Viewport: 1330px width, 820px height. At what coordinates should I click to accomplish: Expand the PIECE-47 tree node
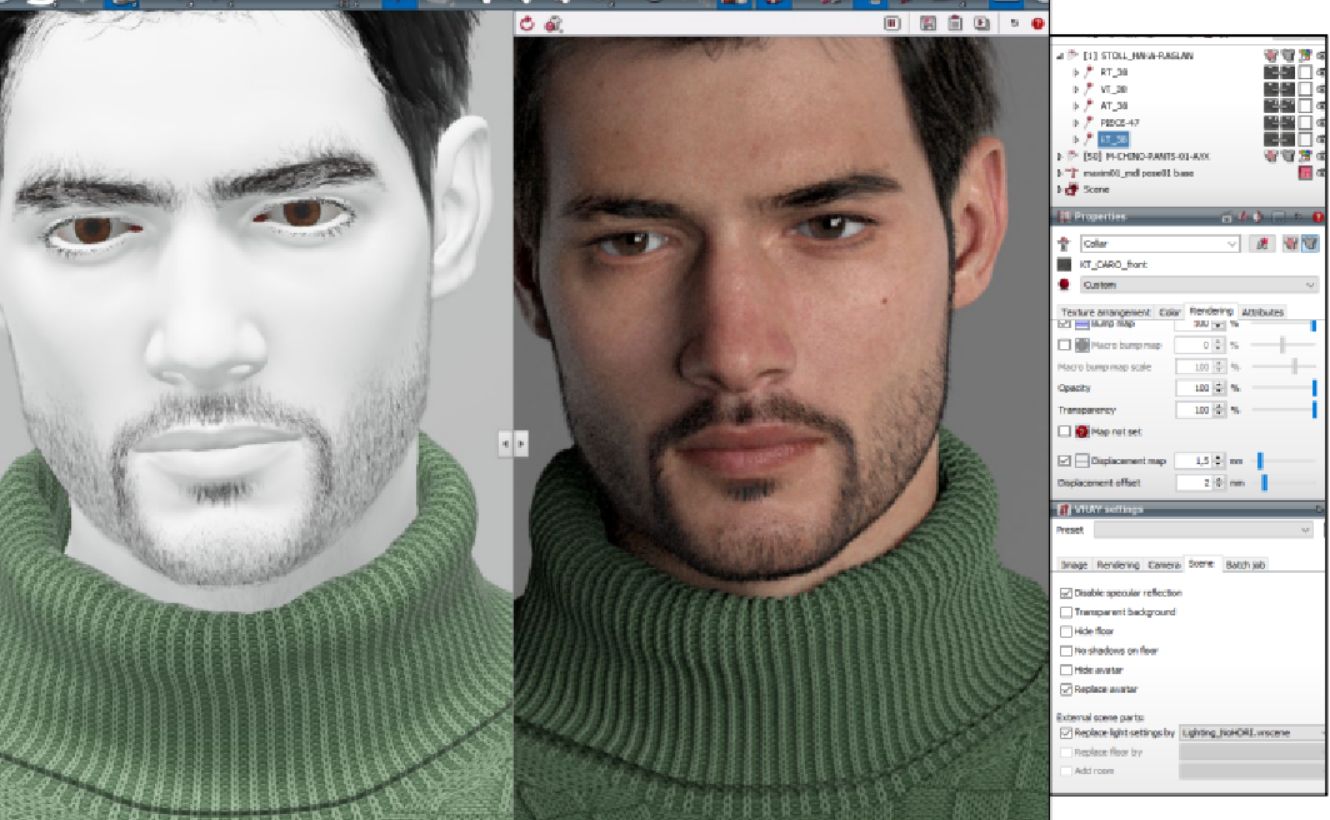click(1076, 123)
